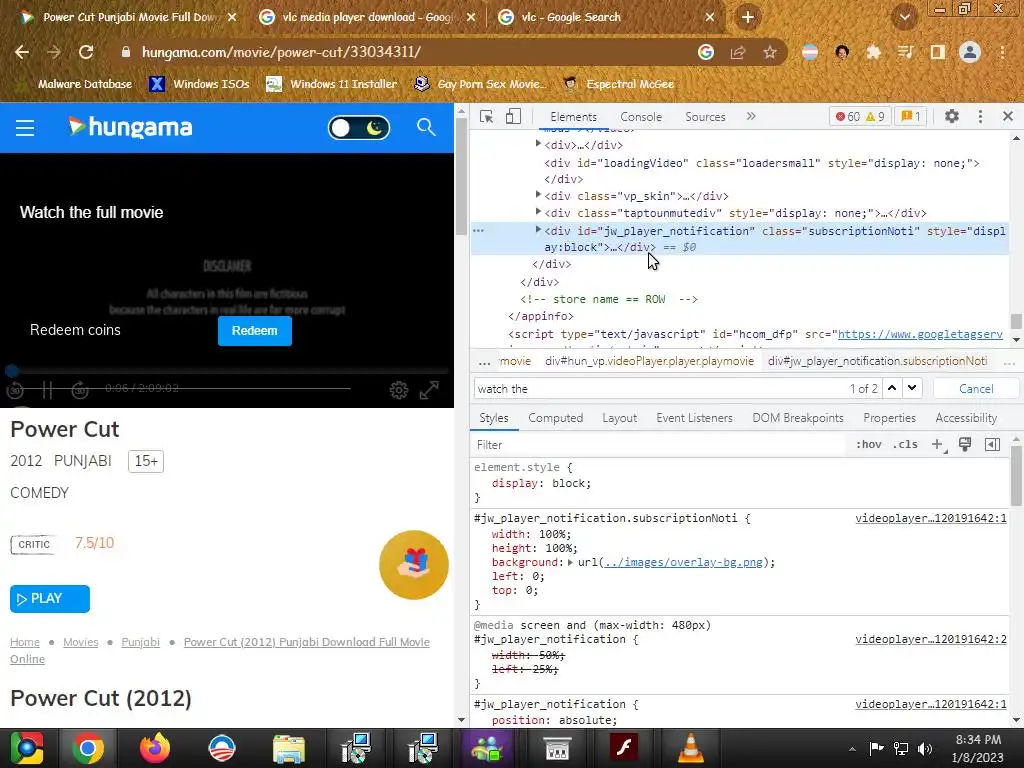This screenshot has height=768, width=1024.
Task: Switch to the Console tab
Action: [641, 117]
